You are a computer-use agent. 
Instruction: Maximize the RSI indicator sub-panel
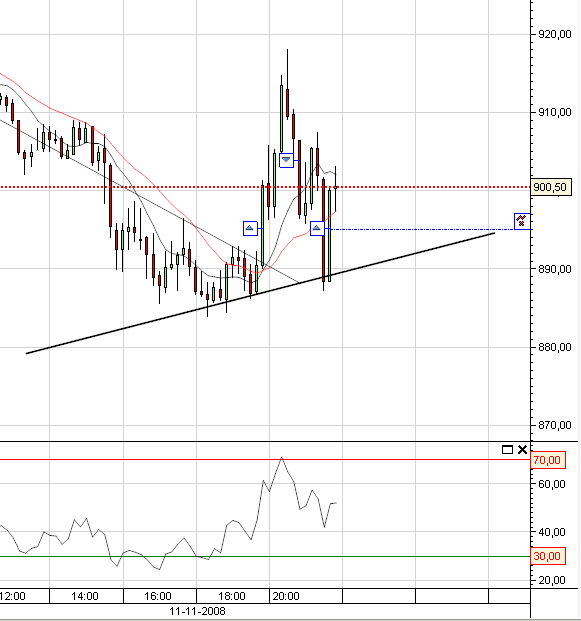point(507,450)
